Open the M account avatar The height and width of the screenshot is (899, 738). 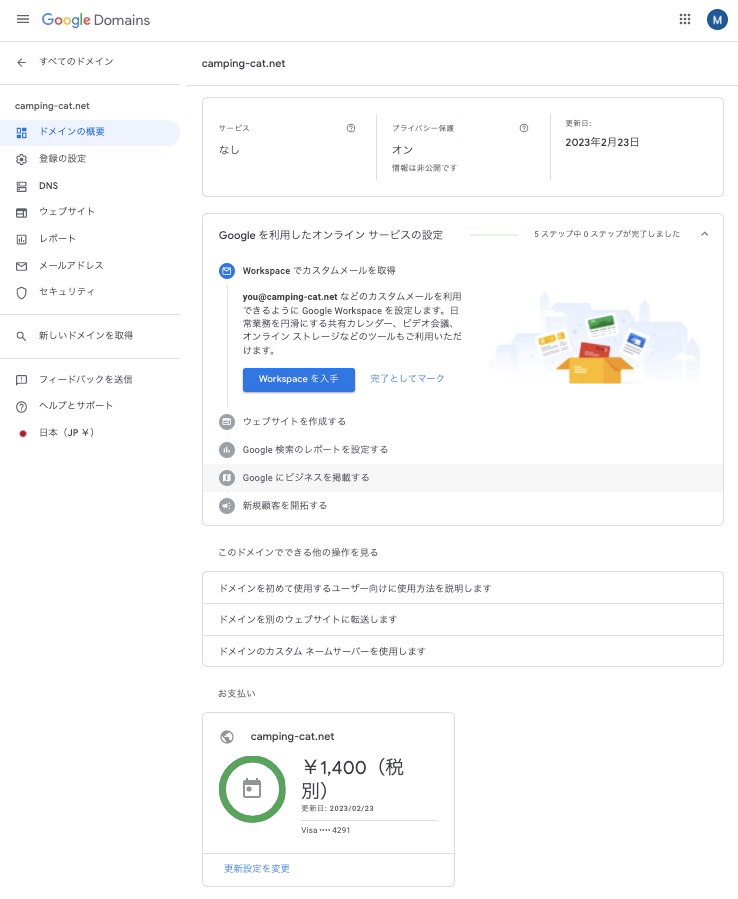click(717, 19)
